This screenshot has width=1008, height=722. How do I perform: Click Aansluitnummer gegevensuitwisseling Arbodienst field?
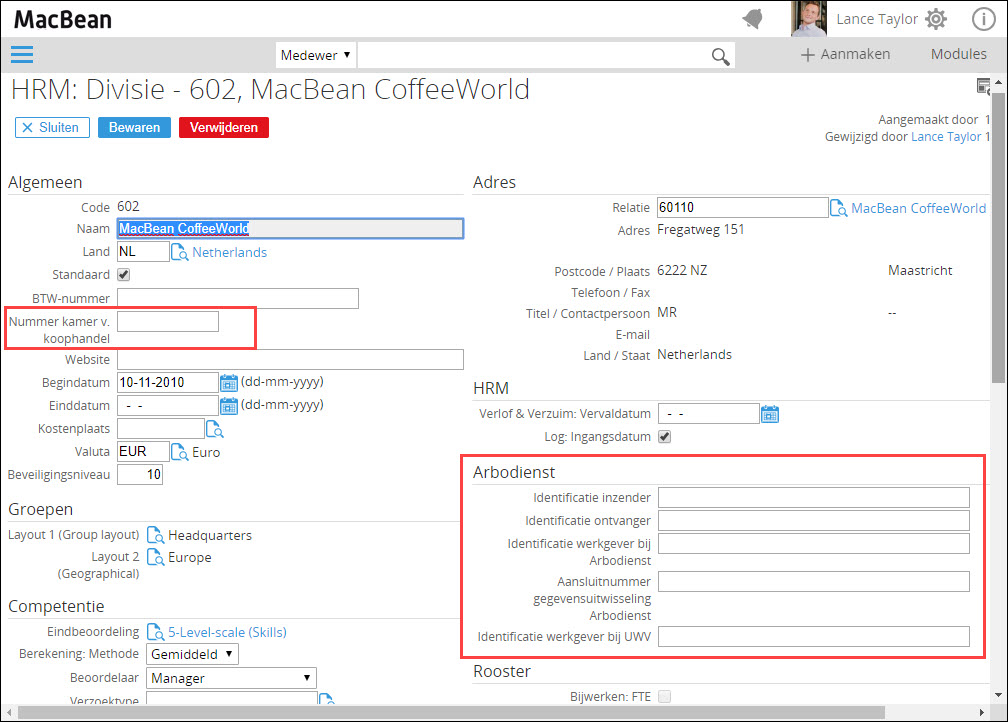(814, 582)
